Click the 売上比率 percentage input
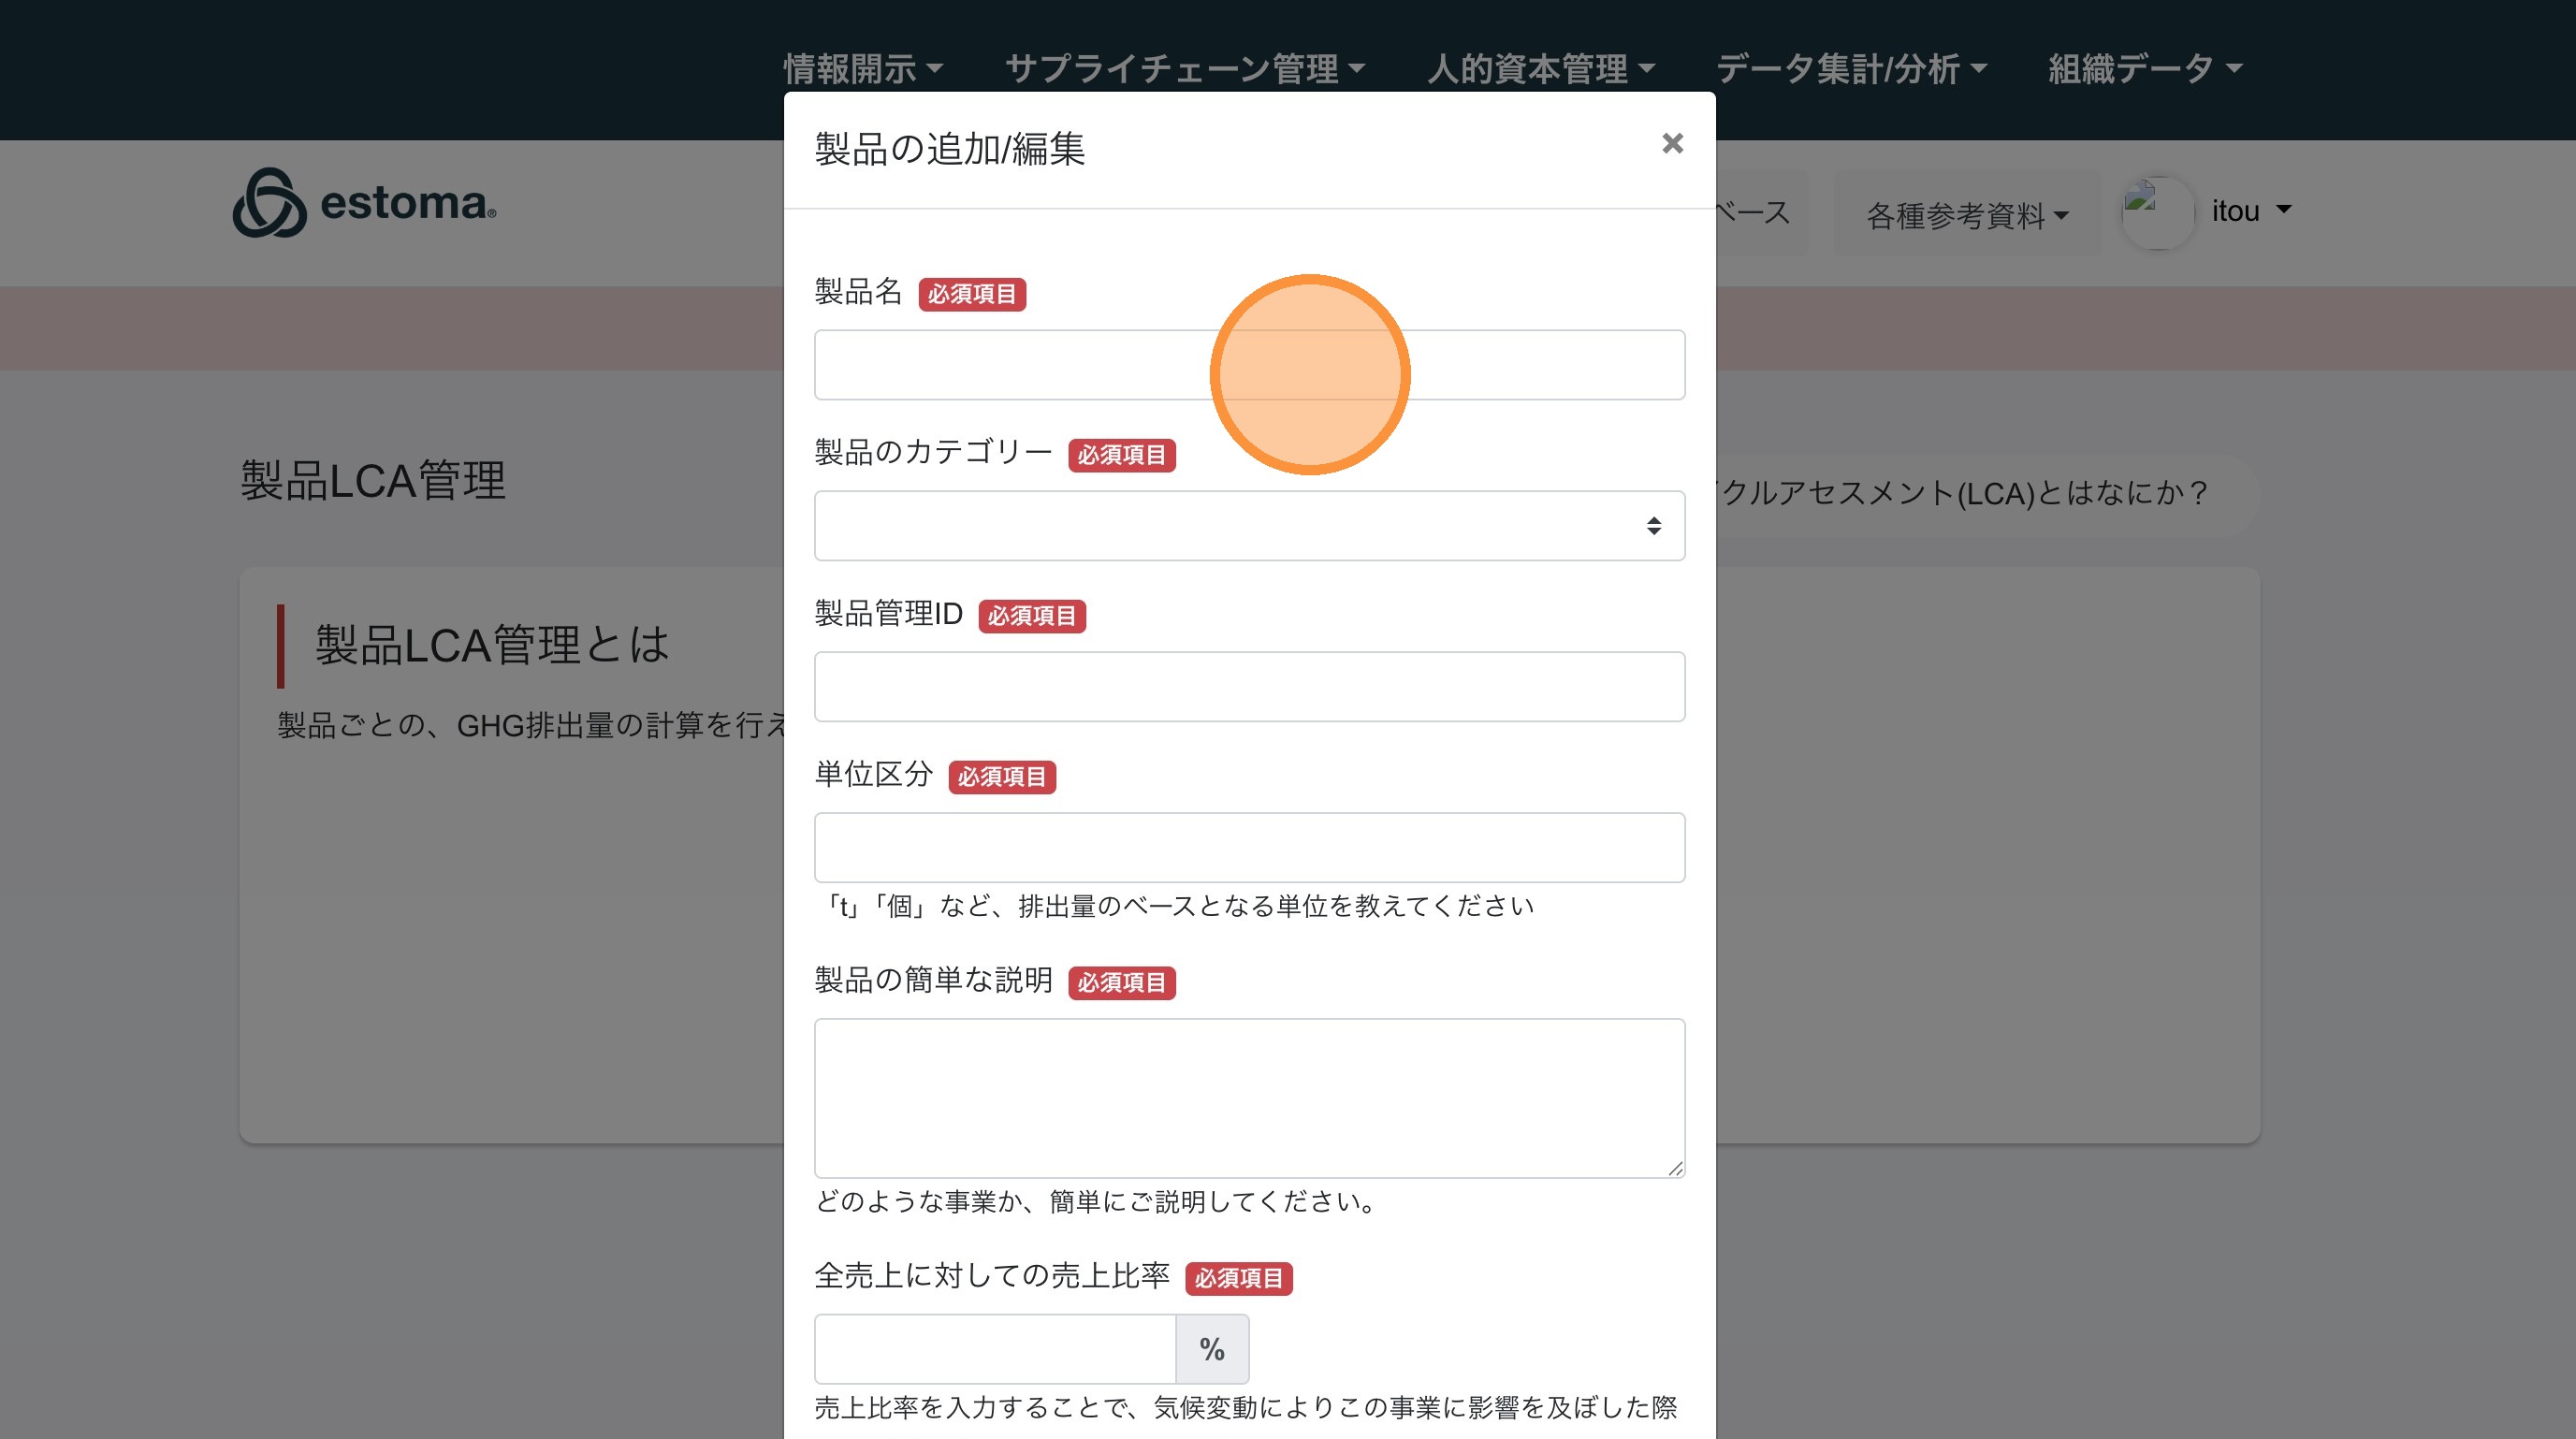Image resolution: width=2576 pixels, height=1439 pixels. coord(994,1349)
